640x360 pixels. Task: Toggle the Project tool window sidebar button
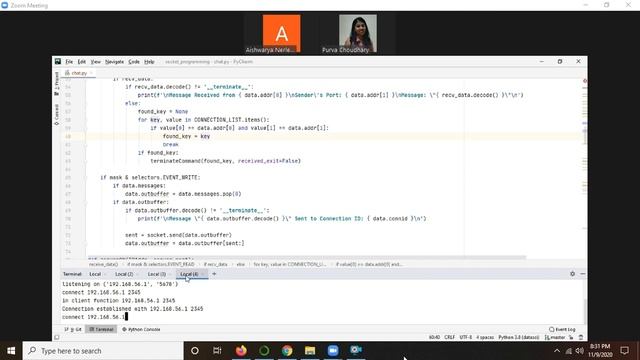click(57, 84)
